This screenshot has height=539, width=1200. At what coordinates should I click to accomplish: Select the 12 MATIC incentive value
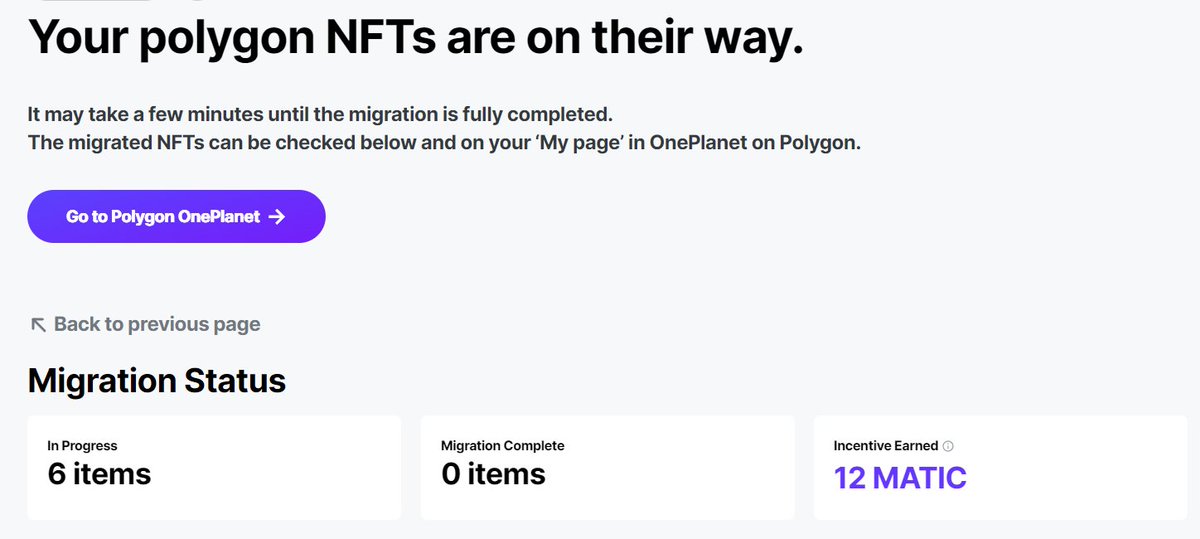900,478
